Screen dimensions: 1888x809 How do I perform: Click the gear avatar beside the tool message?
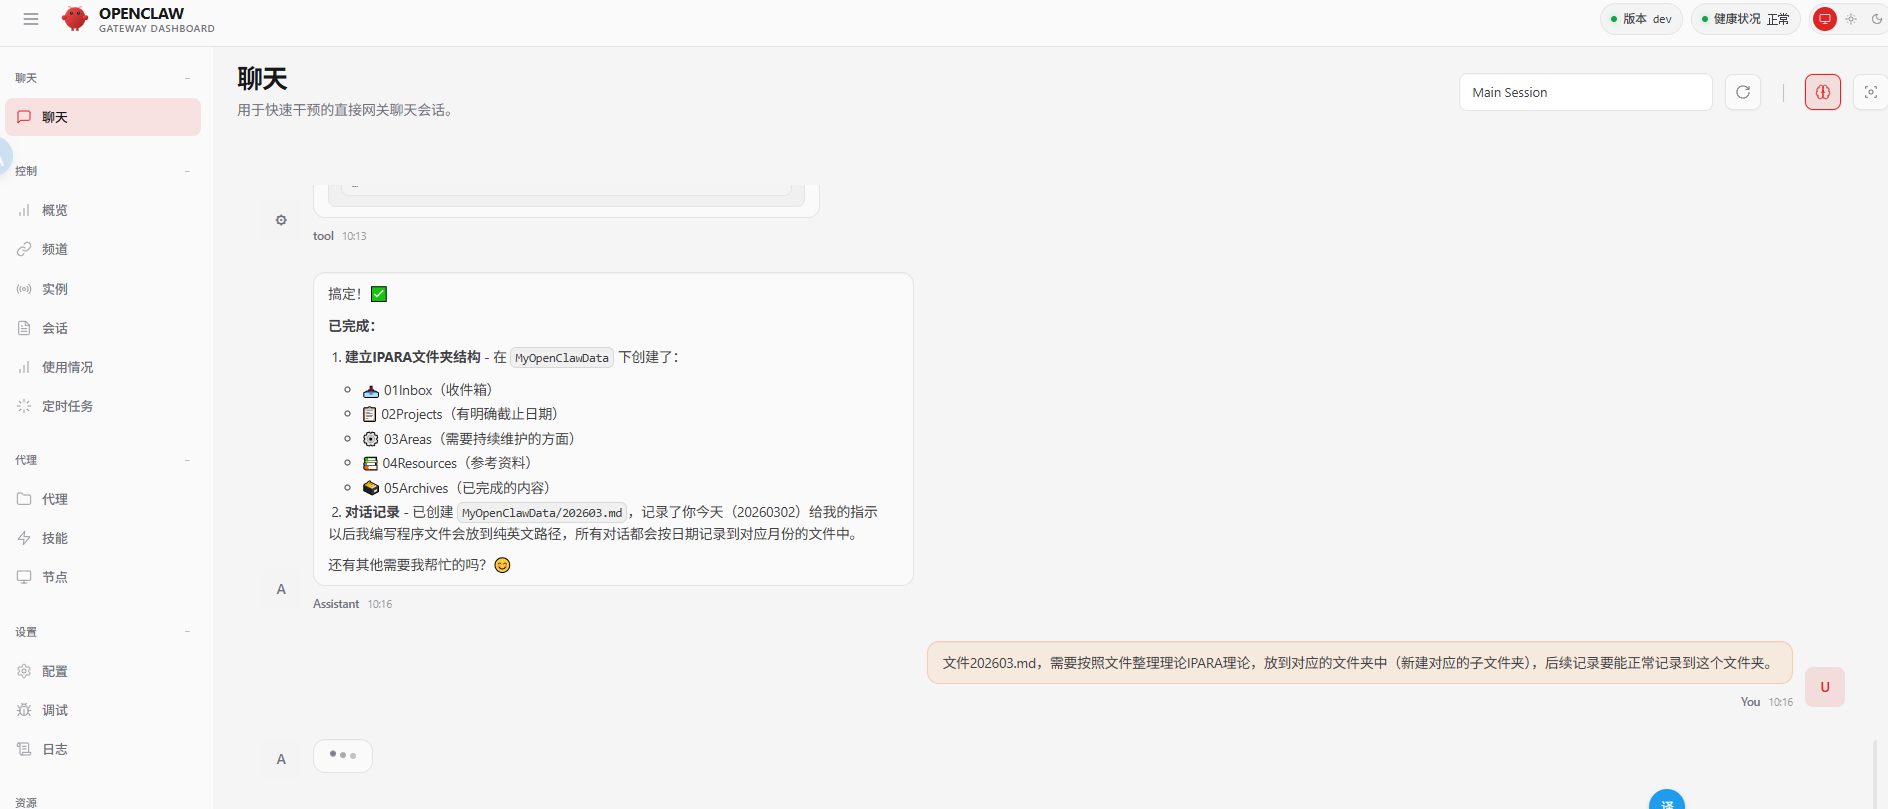point(281,220)
